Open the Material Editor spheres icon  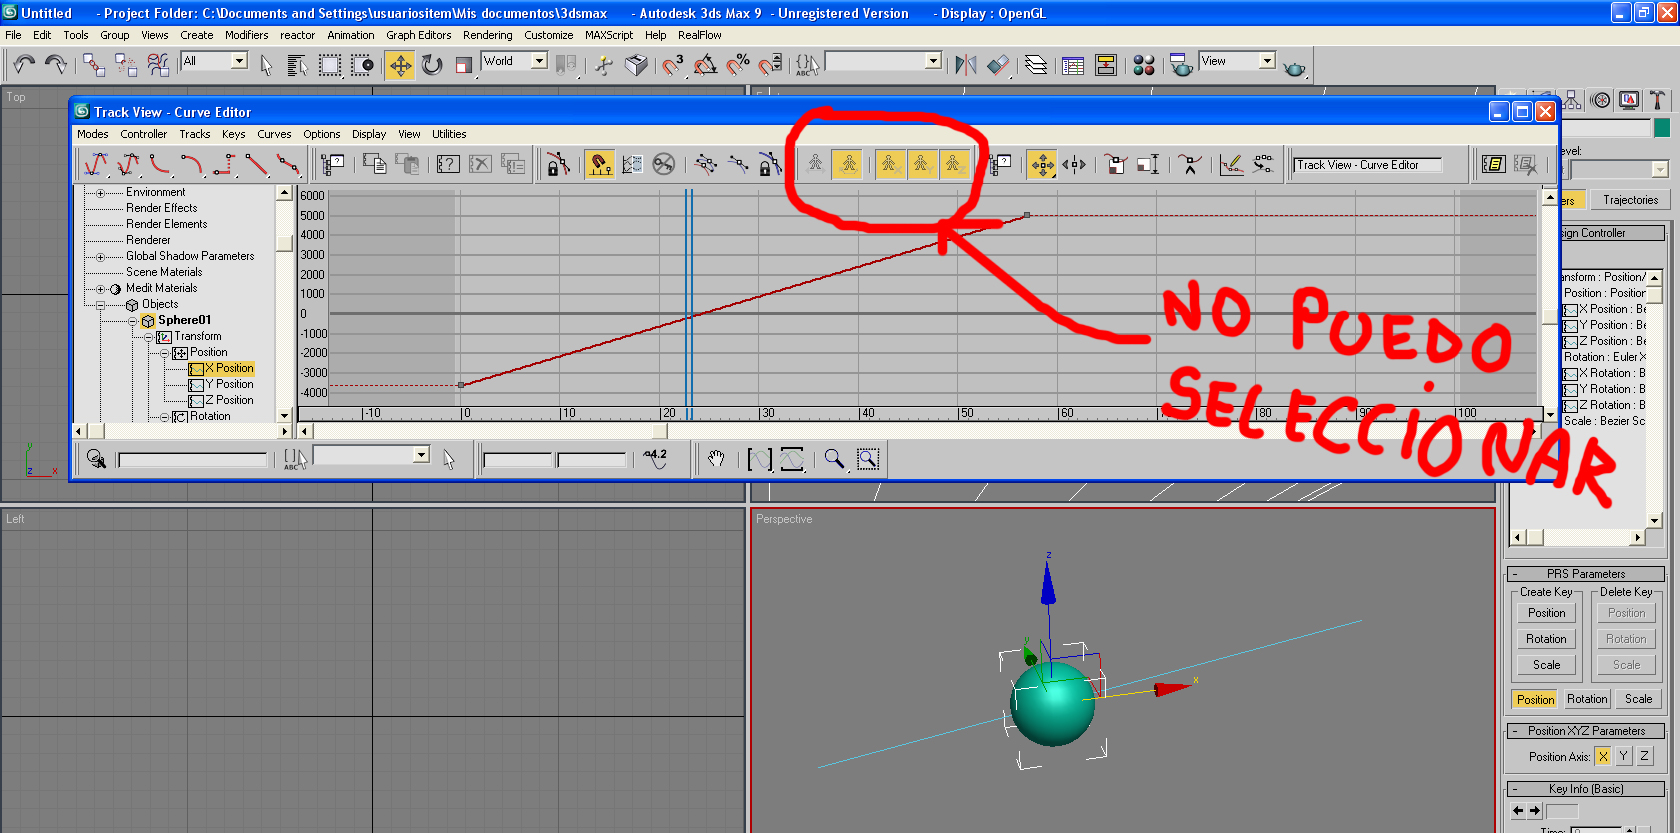(x=1144, y=65)
